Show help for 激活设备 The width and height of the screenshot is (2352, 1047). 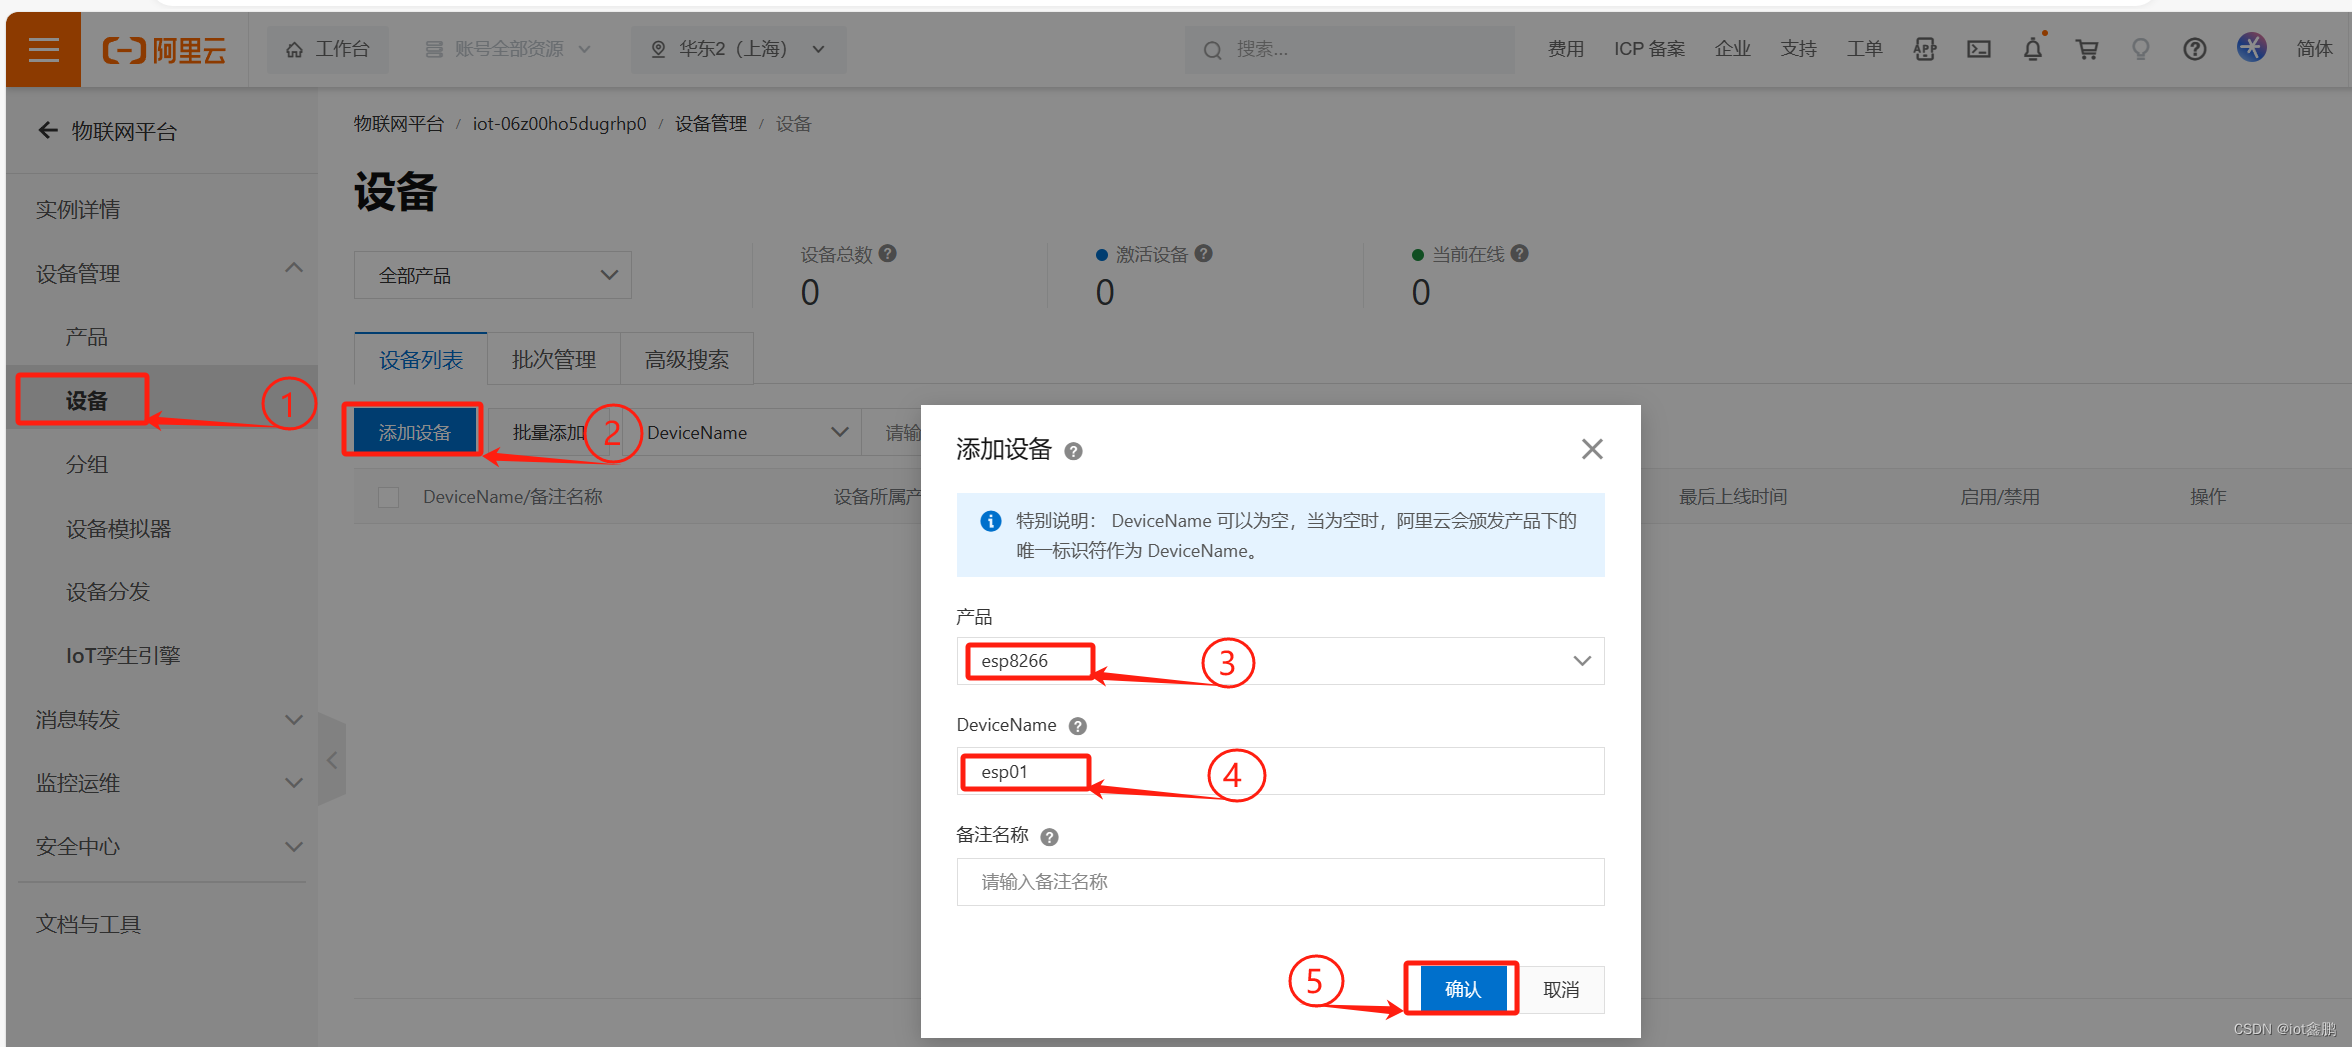[x=1203, y=254]
